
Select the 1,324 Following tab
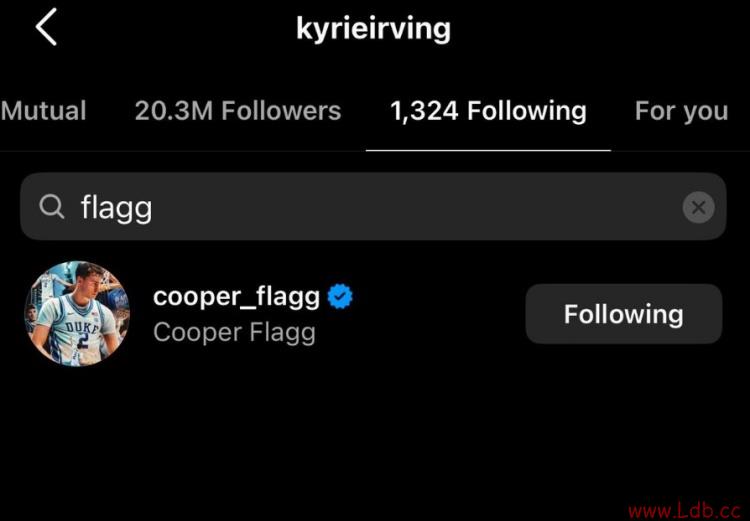point(488,111)
